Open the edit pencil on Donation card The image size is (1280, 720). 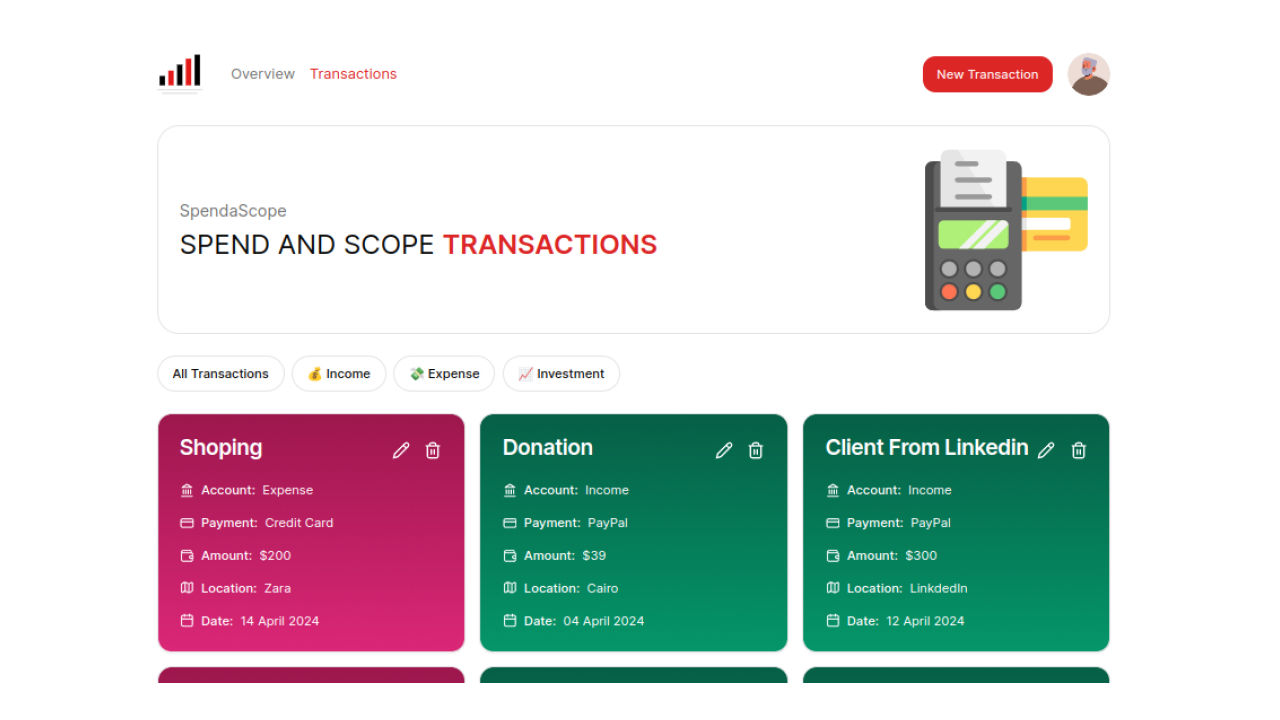pos(724,450)
